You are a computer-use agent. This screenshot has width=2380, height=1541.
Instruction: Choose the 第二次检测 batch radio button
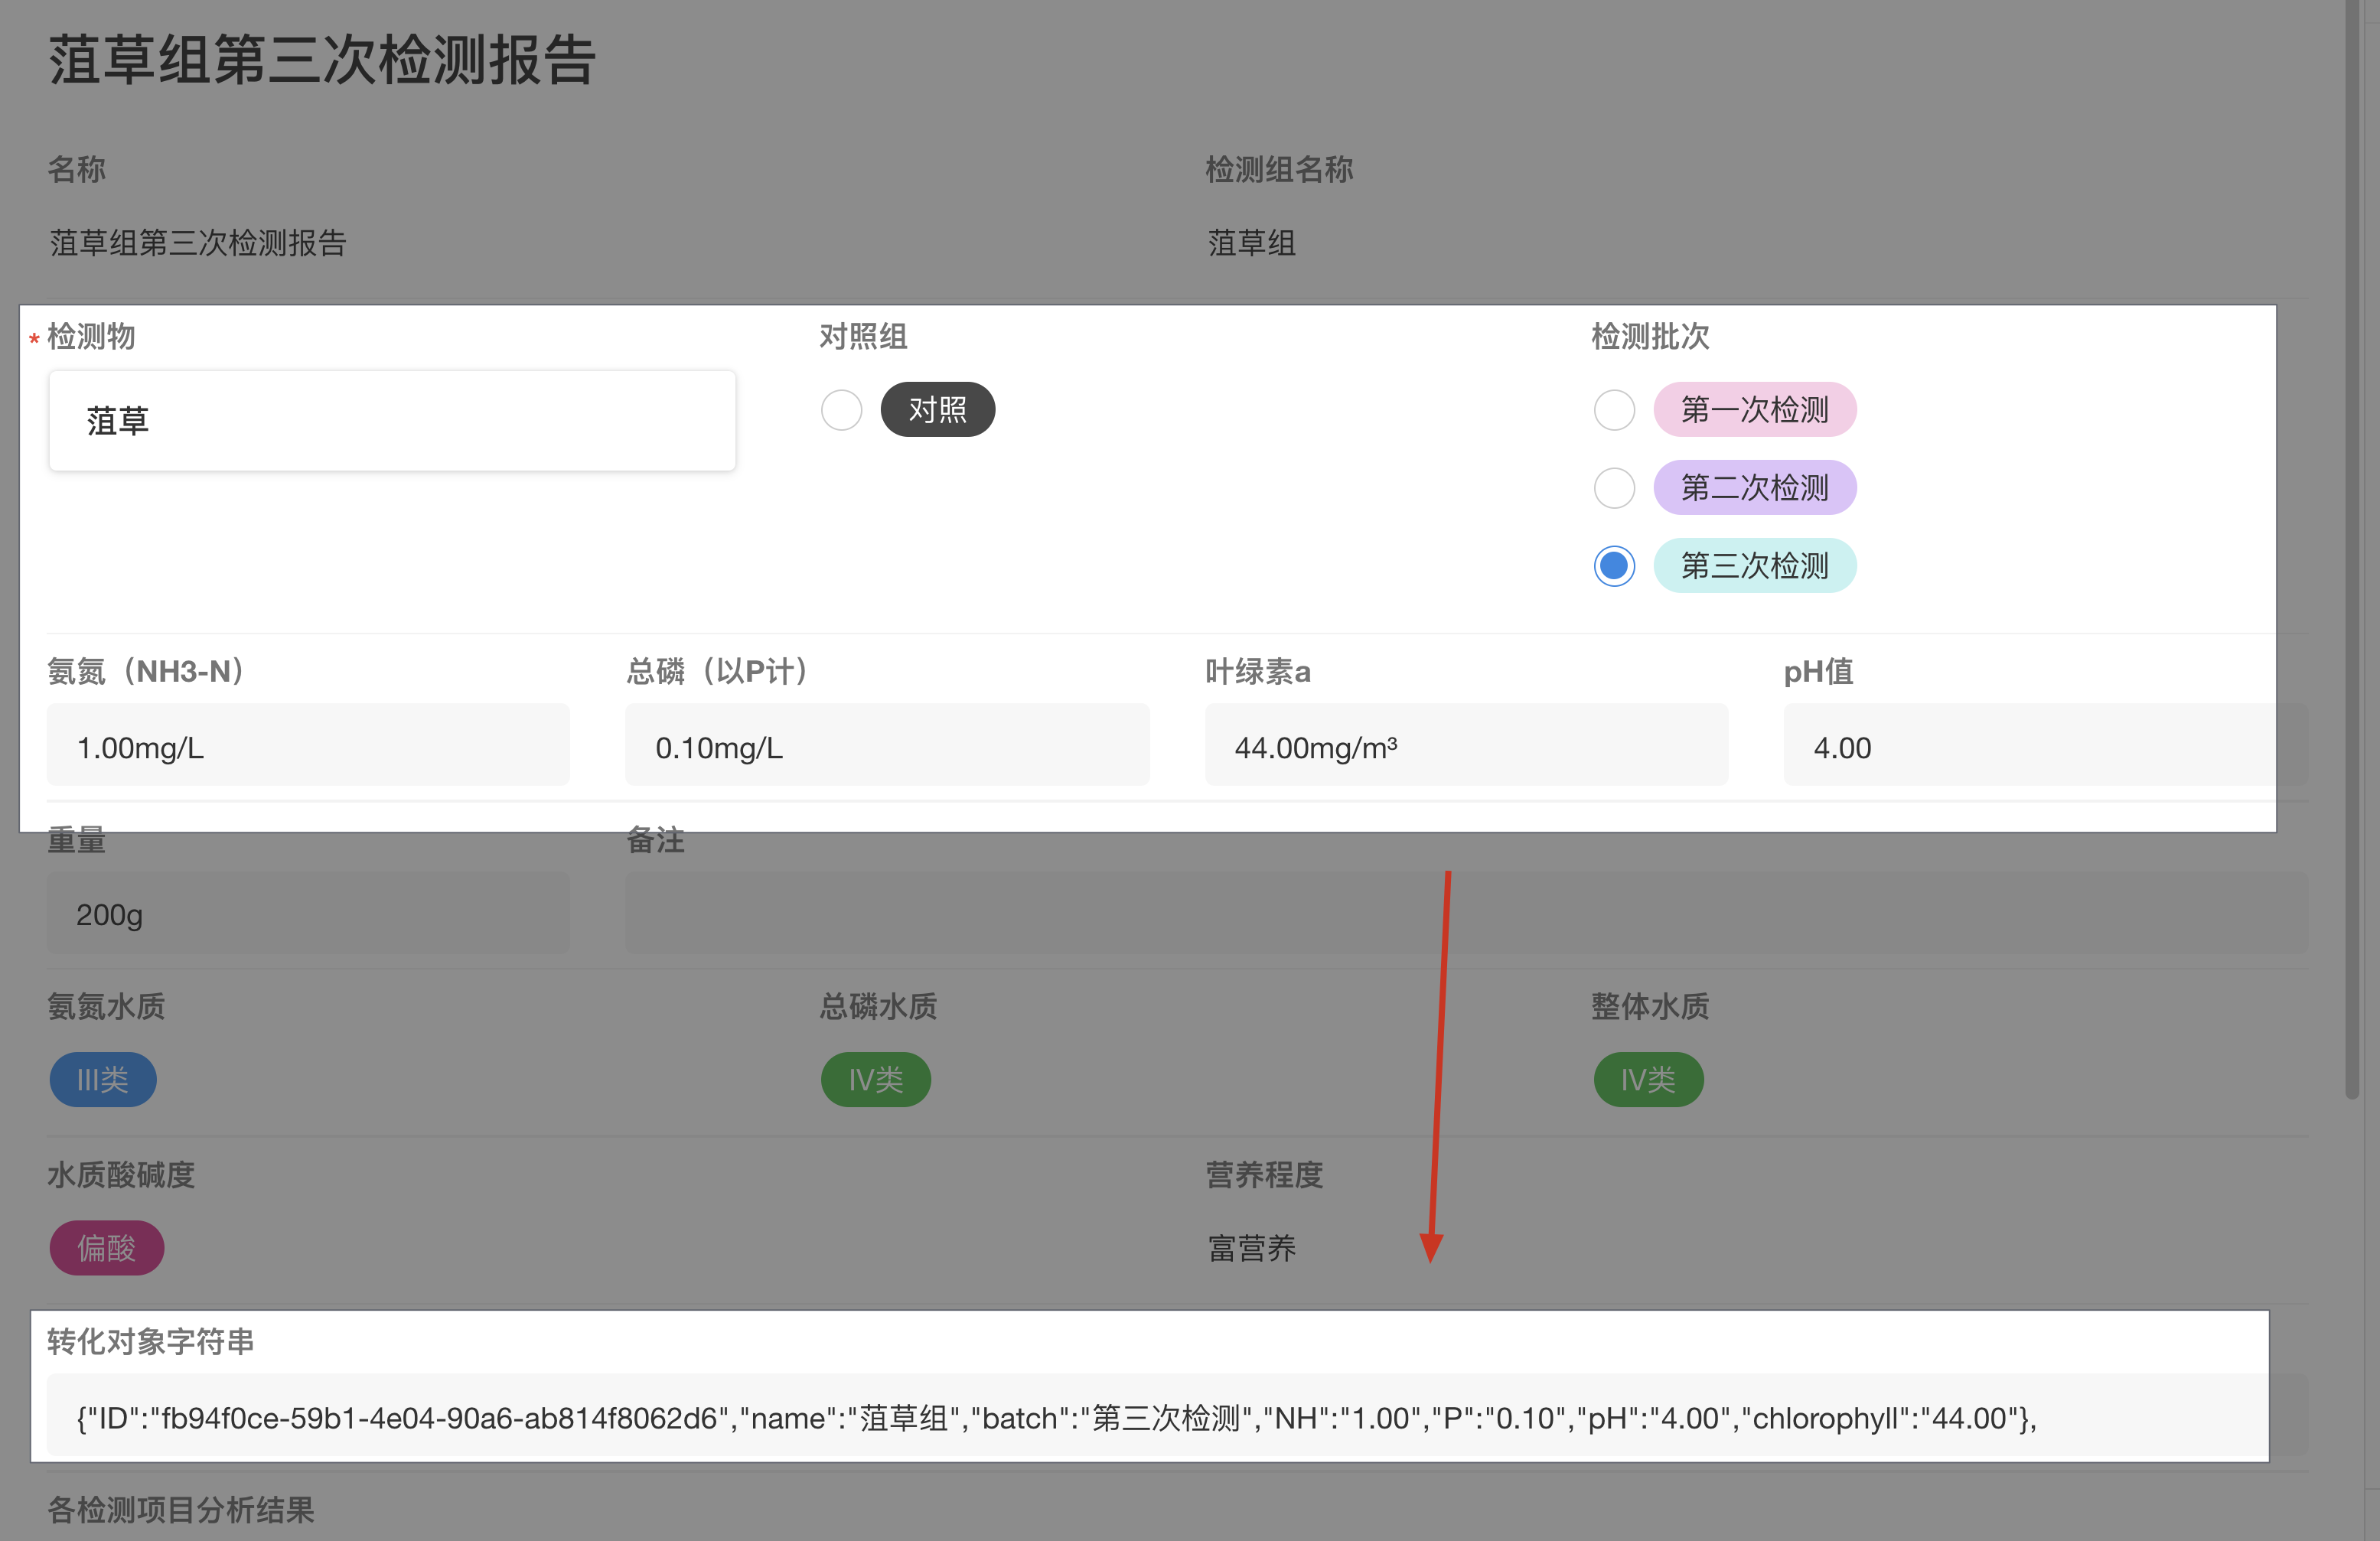point(1613,488)
